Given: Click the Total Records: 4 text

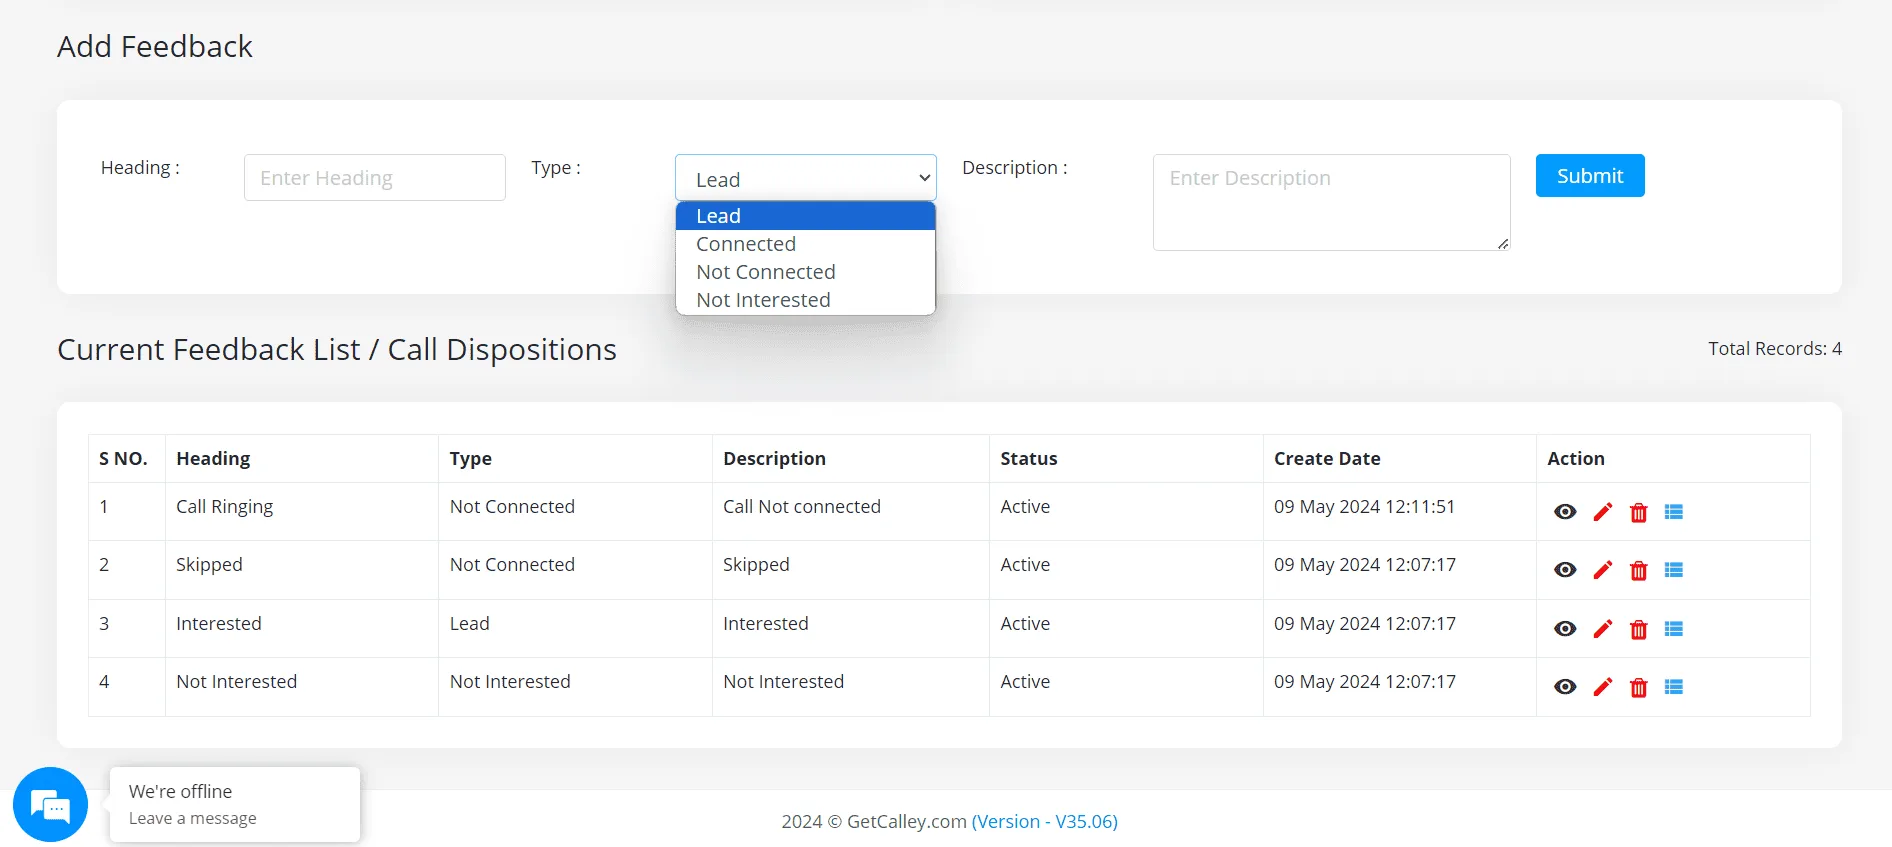Looking at the screenshot, I should pos(1774,349).
